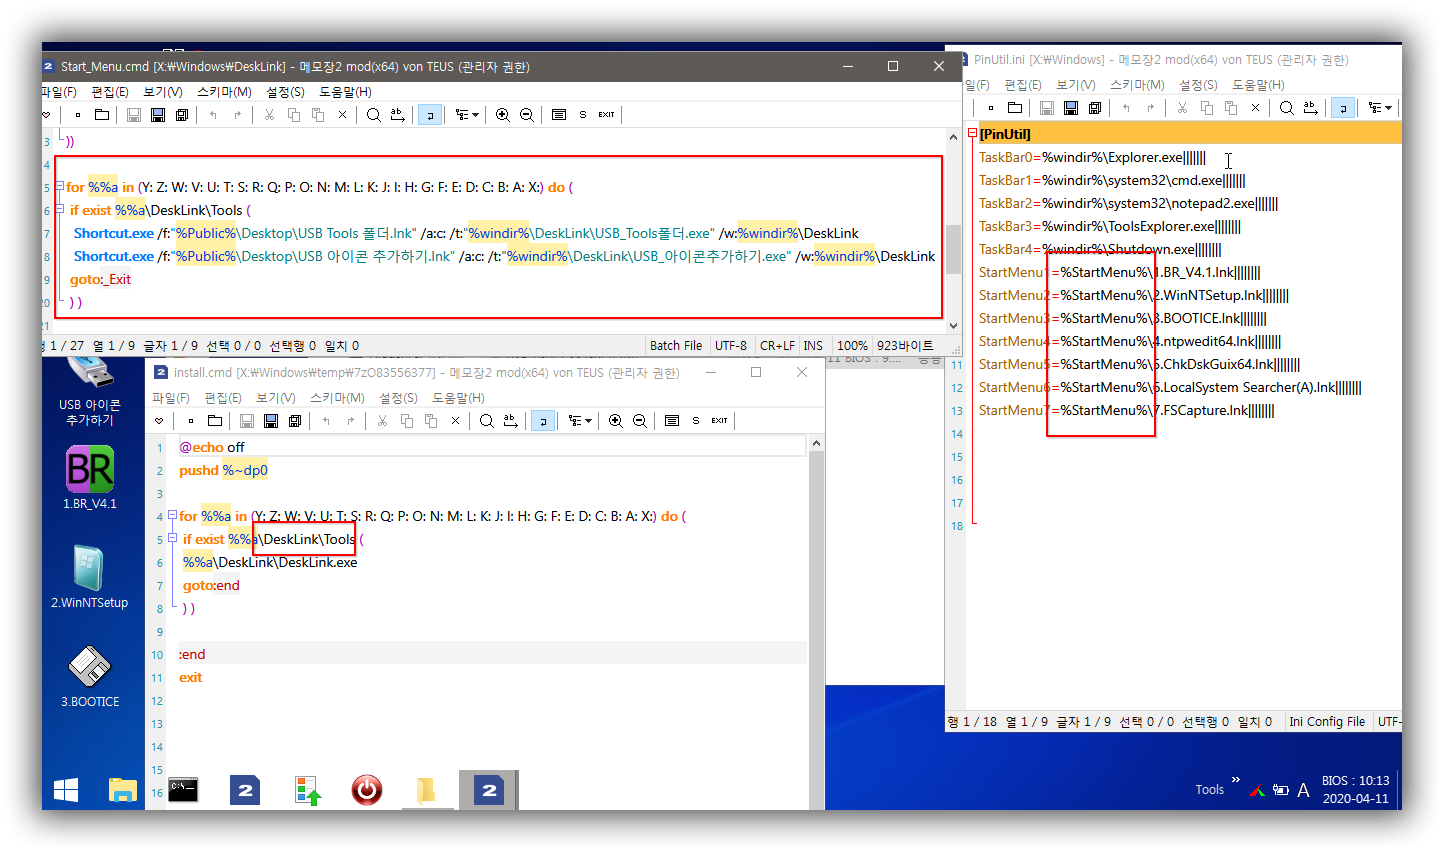Click Save As icon in Start_Menu.cmd toolbar
The image size is (1444, 852).
coord(158,115)
